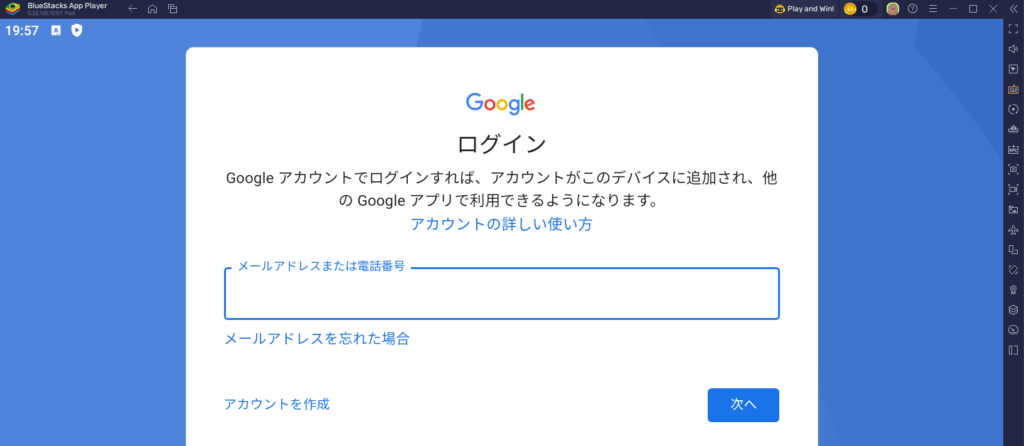Image resolution: width=1024 pixels, height=446 pixels.
Task: Open the hamburger menu in title bar
Action: click(932, 9)
